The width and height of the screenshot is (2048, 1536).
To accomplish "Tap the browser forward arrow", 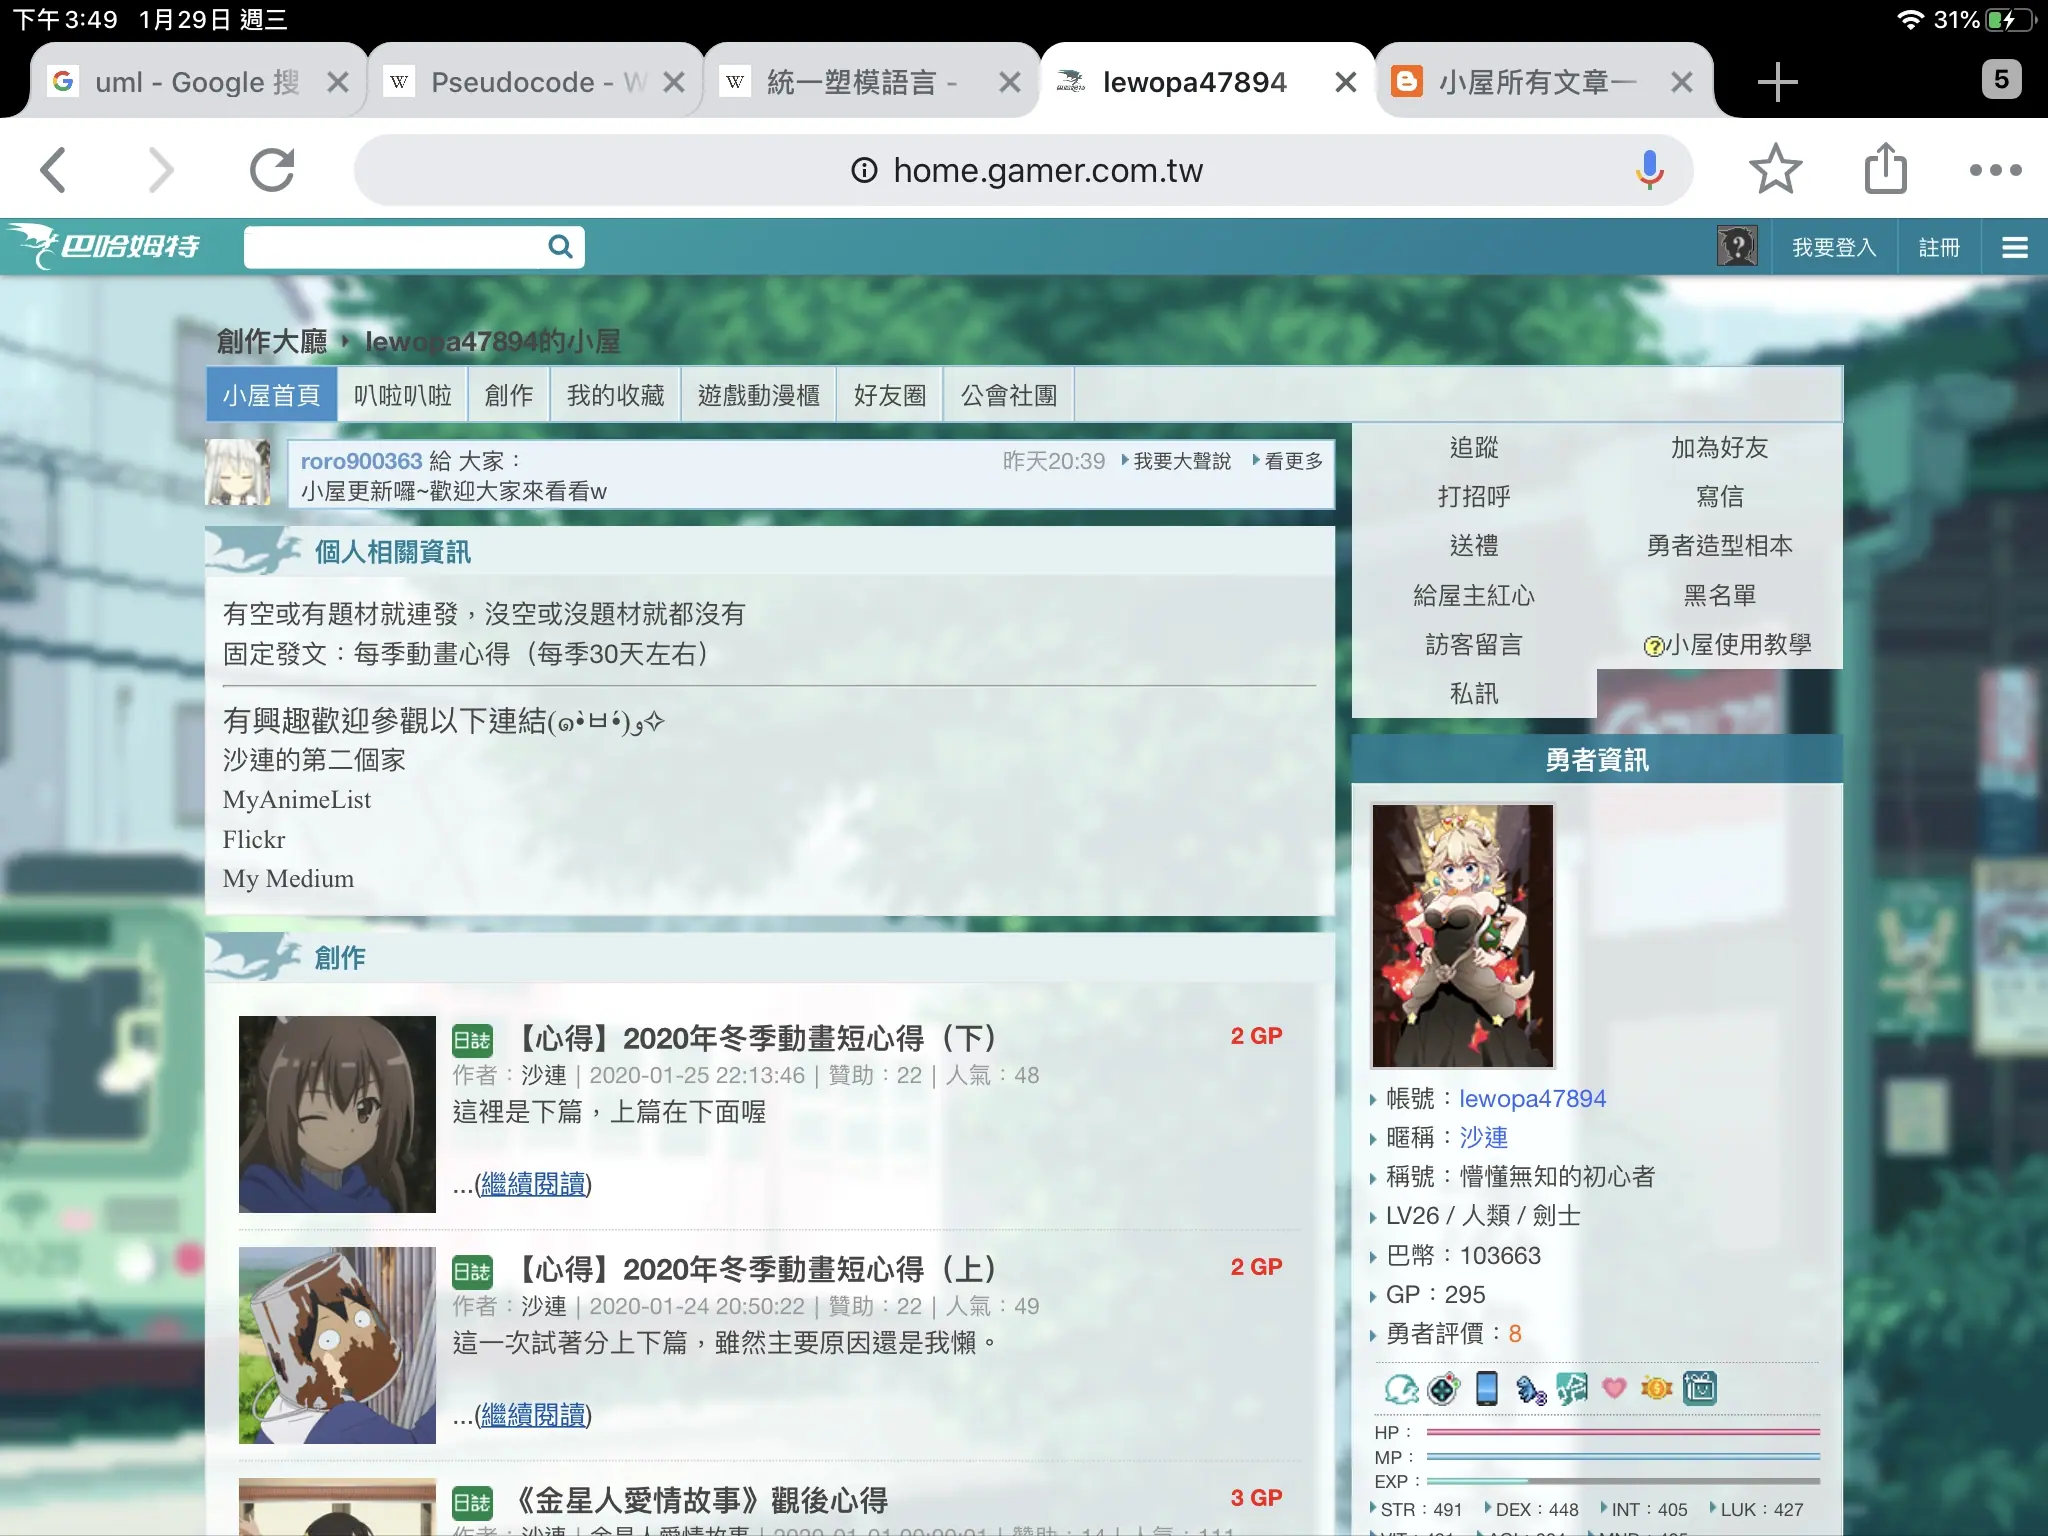I will pyautogui.click(x=161, y=170).
